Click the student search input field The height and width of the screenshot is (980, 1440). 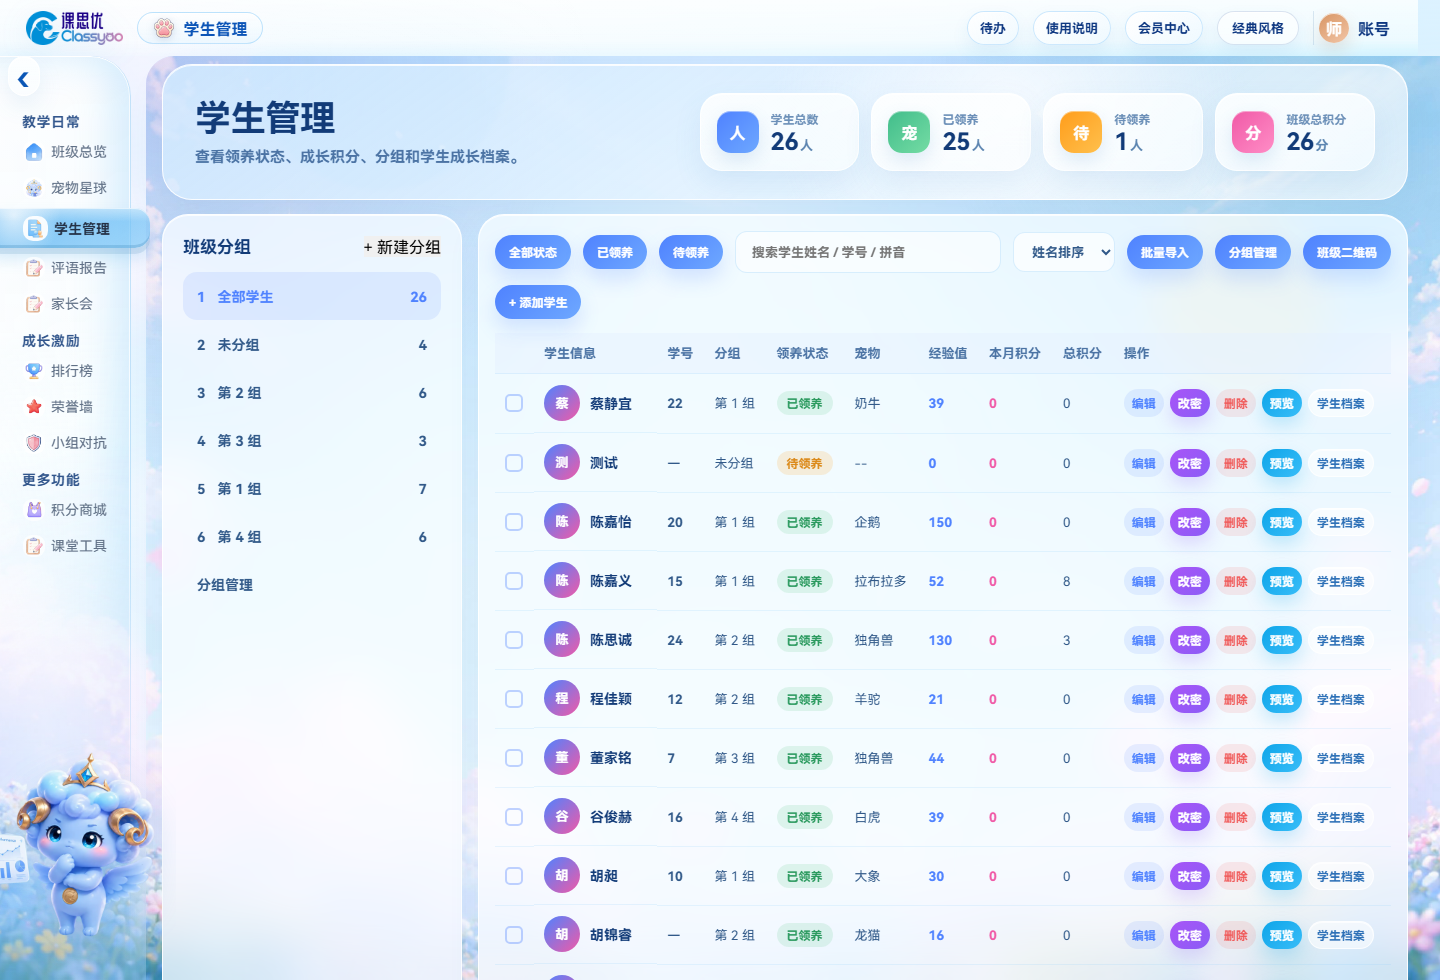point(868,252)
